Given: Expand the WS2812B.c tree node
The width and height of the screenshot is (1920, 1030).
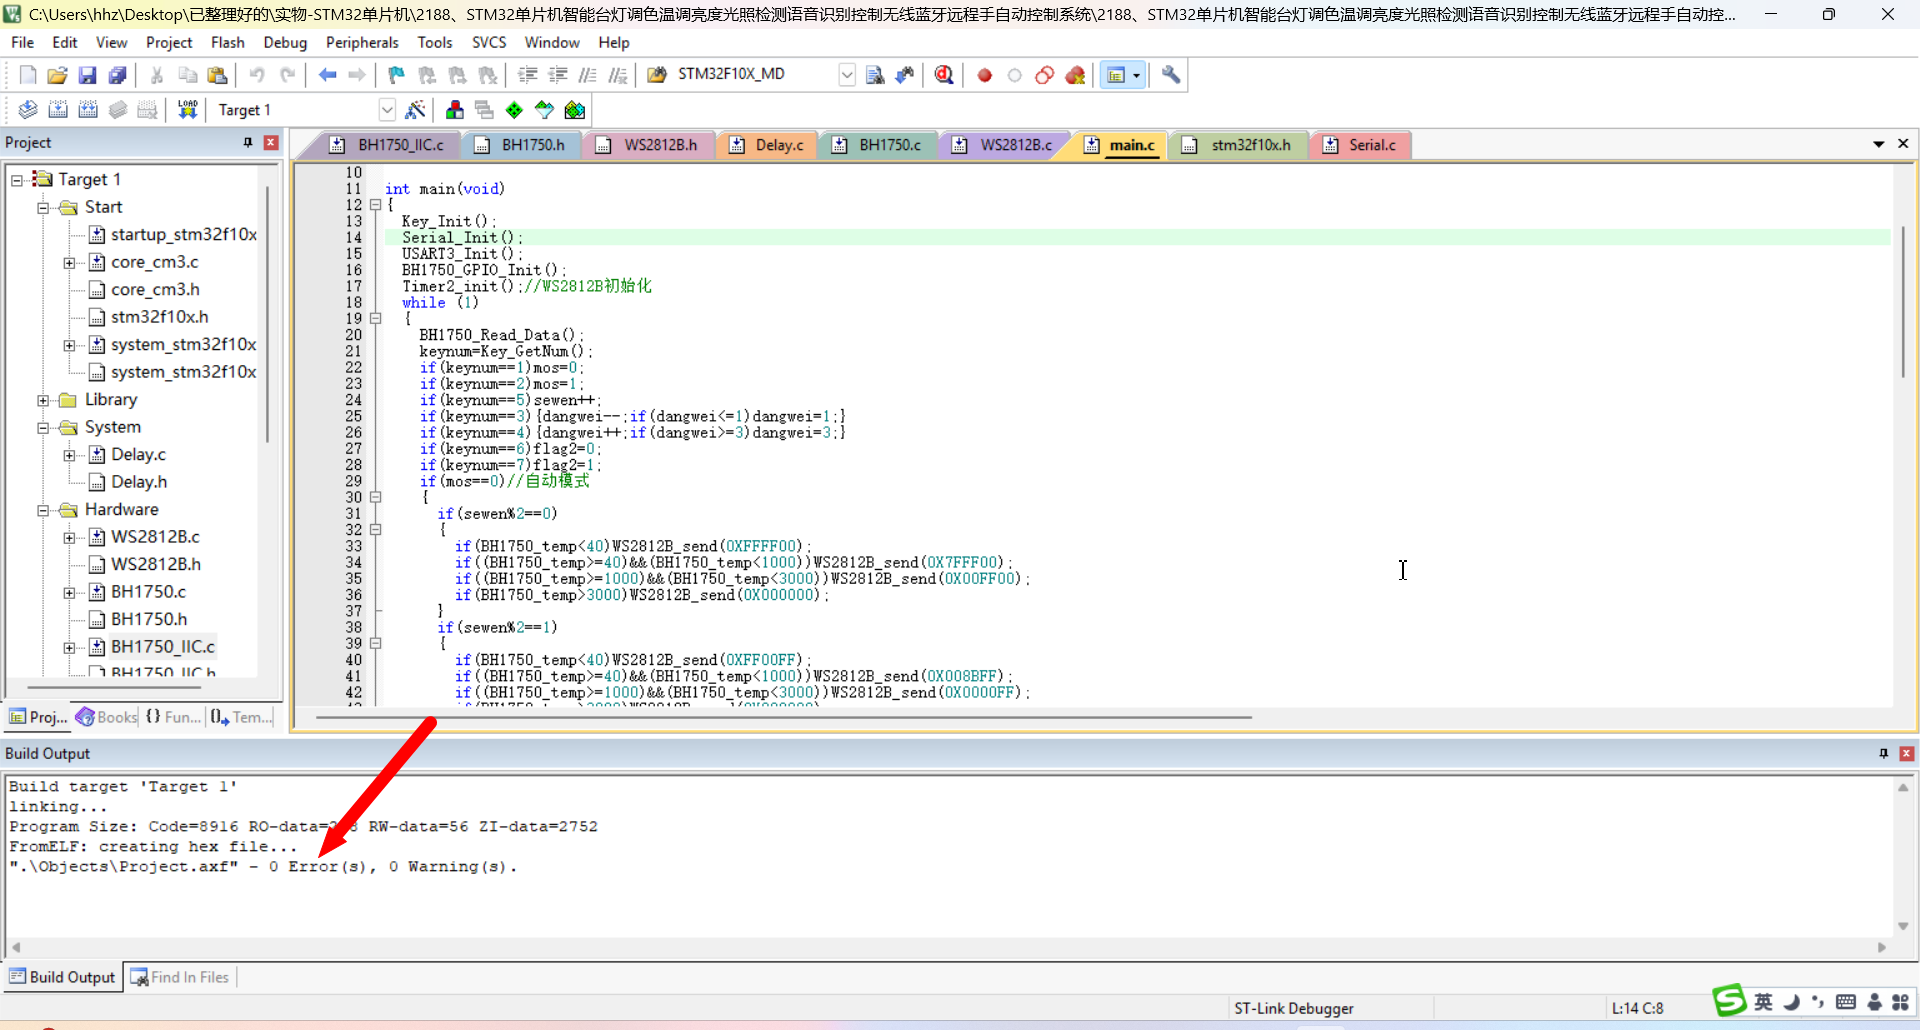Looking at the screenshot, I should click(x=69, y=538).
